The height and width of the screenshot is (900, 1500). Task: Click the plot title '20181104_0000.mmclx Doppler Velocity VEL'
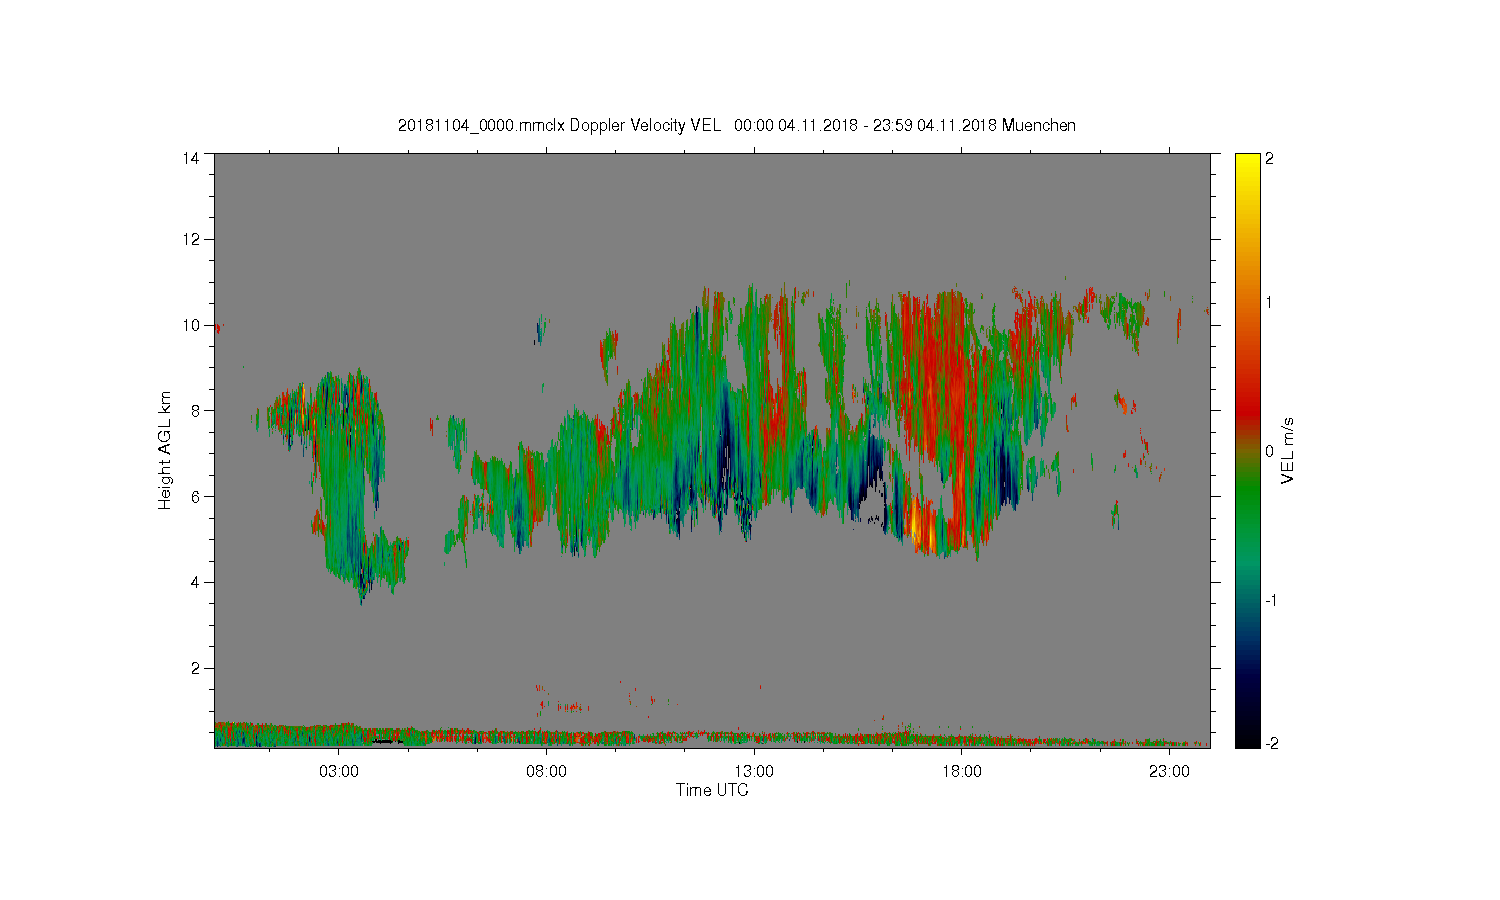(559, 125)
